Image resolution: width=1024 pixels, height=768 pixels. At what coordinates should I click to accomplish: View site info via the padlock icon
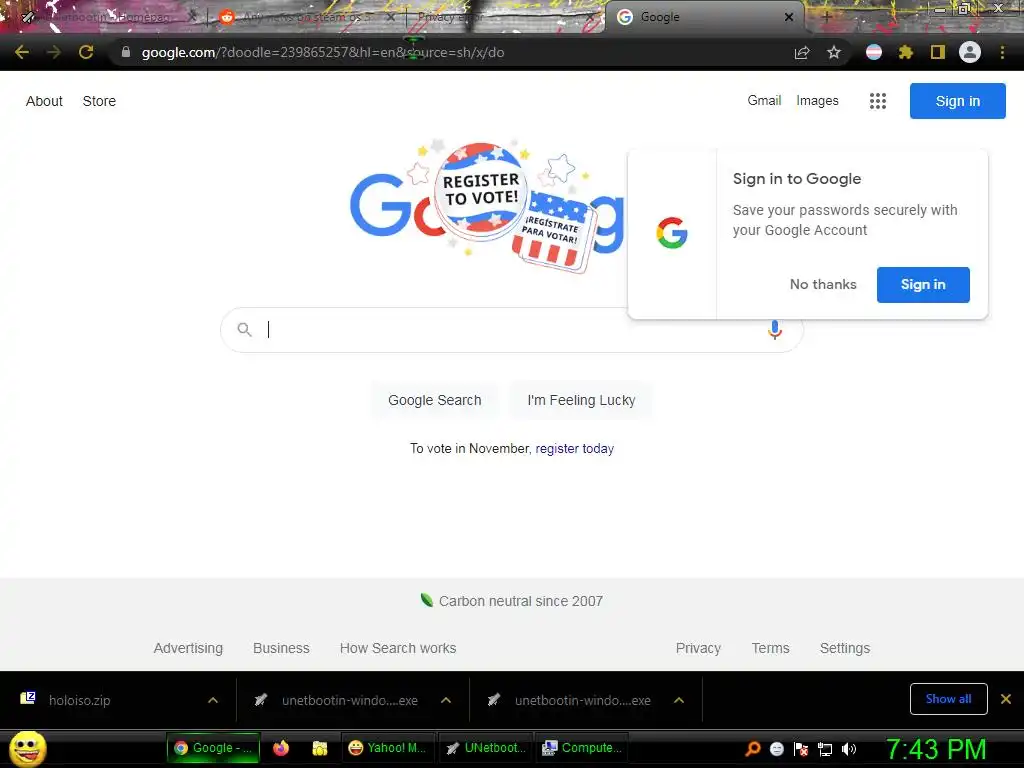coord(125,52)
